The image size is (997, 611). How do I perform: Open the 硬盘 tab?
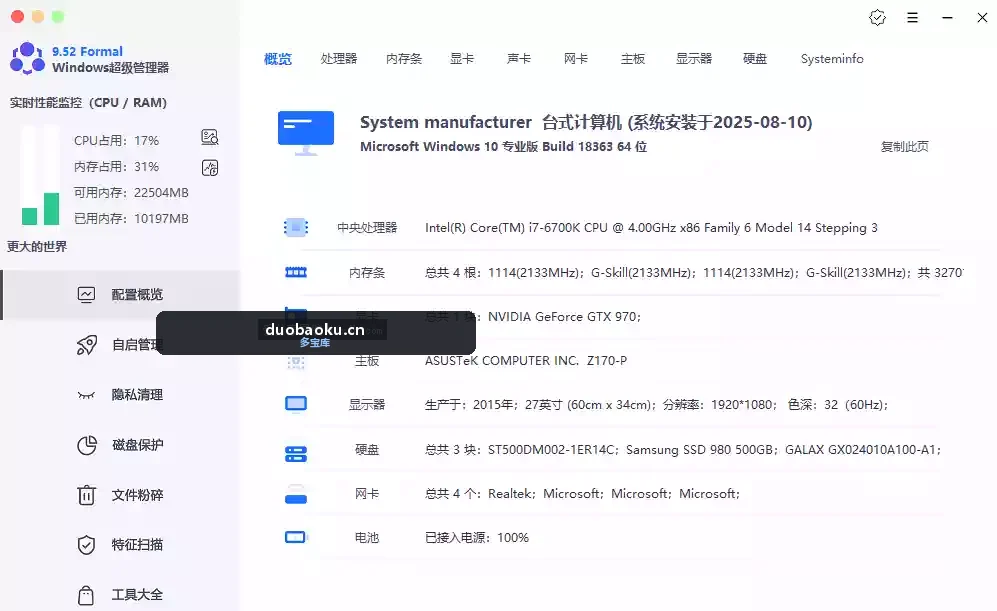(x=755, y=59)
